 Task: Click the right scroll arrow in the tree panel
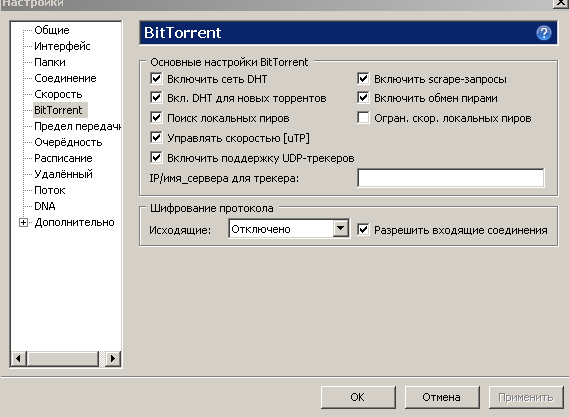point(113,359)
